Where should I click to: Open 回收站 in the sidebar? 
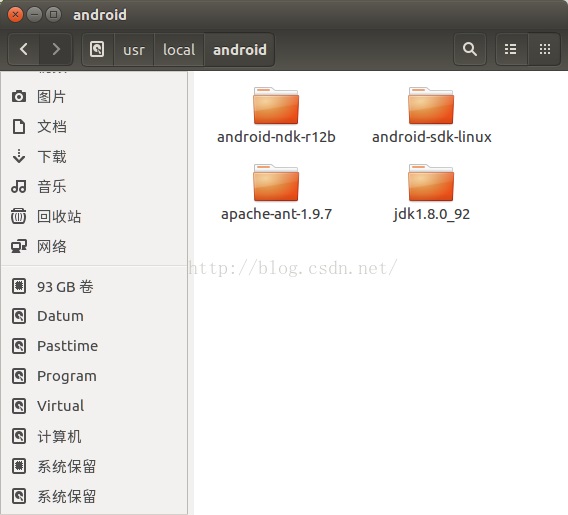click(x=59, y=217)
